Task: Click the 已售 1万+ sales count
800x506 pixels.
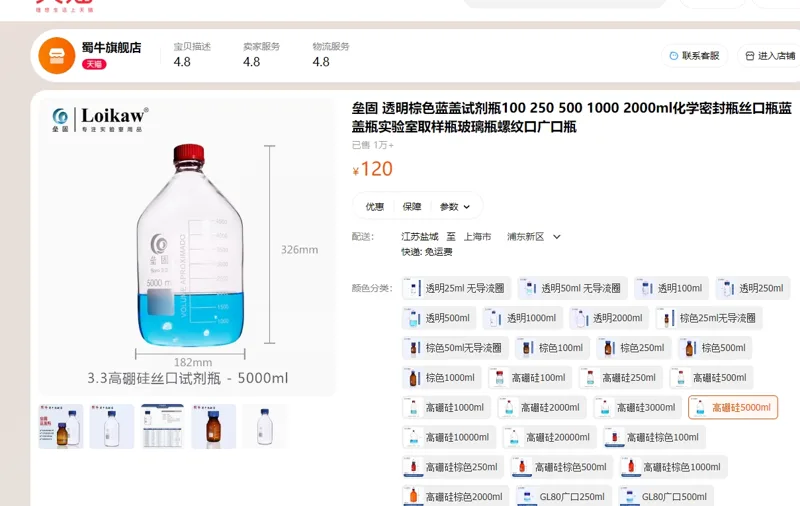Action: coord(372,145)
